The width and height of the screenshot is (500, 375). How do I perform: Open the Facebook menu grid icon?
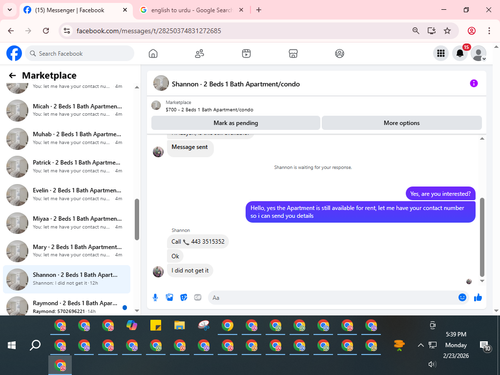pos(441,53)
